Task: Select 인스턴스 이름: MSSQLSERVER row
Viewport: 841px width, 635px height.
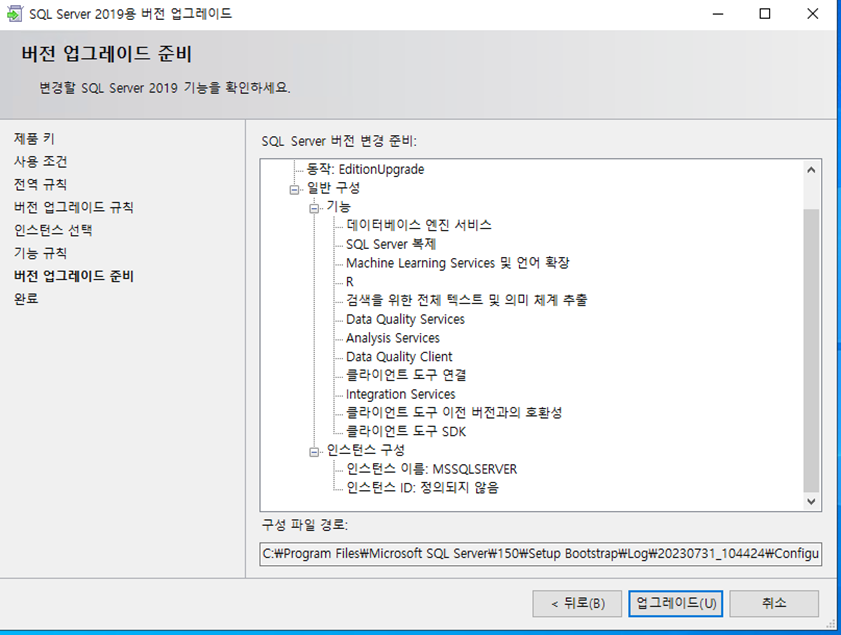Action: coord(432,469)
